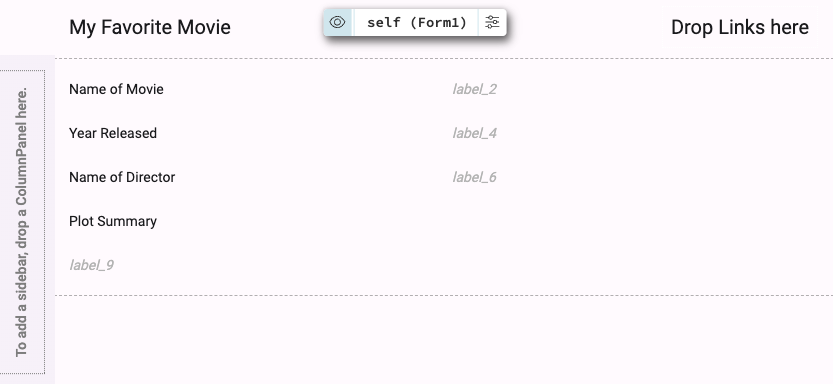Click empty space right of Plot Summary
Viewport: 833px width, 384px height.
pos(494,221)
